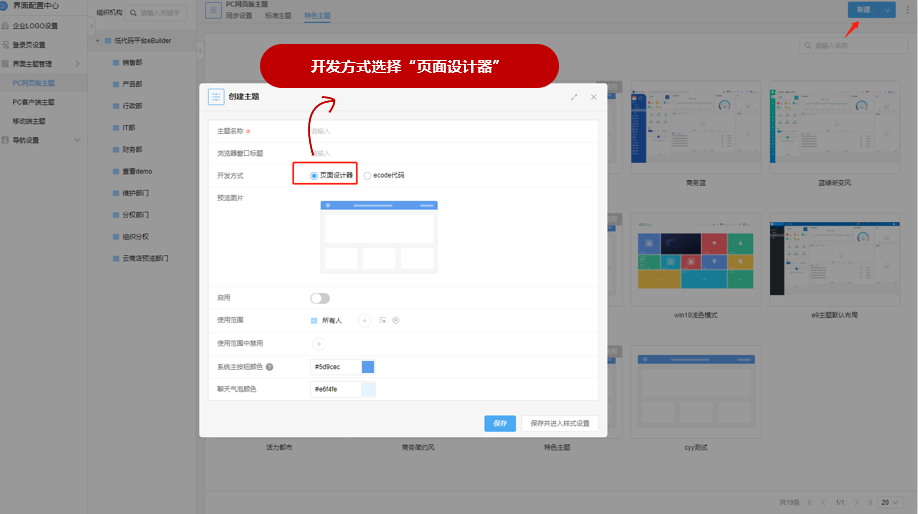
Task: Collapse the left sidebar with arrow handle
Action: click(x=91, y=26)
